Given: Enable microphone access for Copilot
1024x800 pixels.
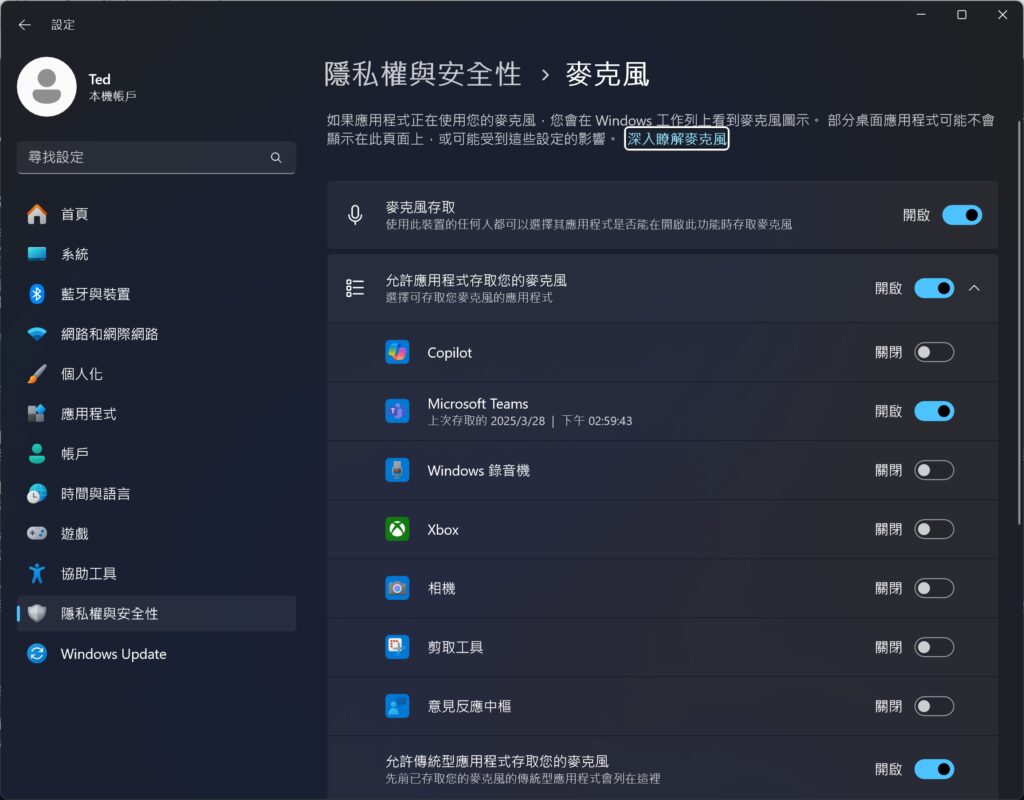Looking at the screenshot, I should 933,352.
